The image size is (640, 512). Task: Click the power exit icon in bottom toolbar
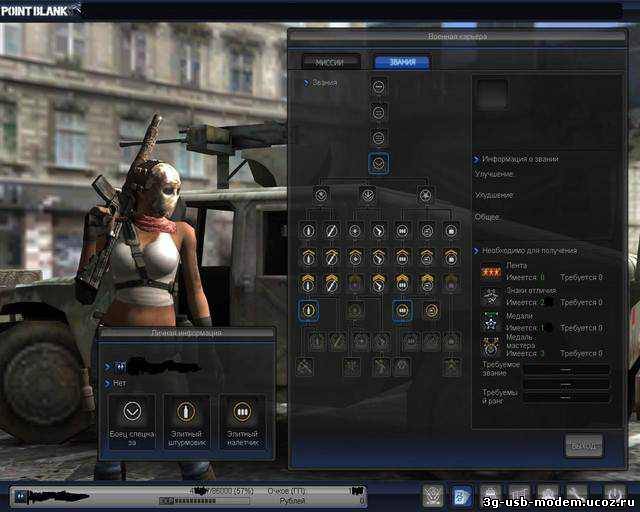(x=615, y=493)
